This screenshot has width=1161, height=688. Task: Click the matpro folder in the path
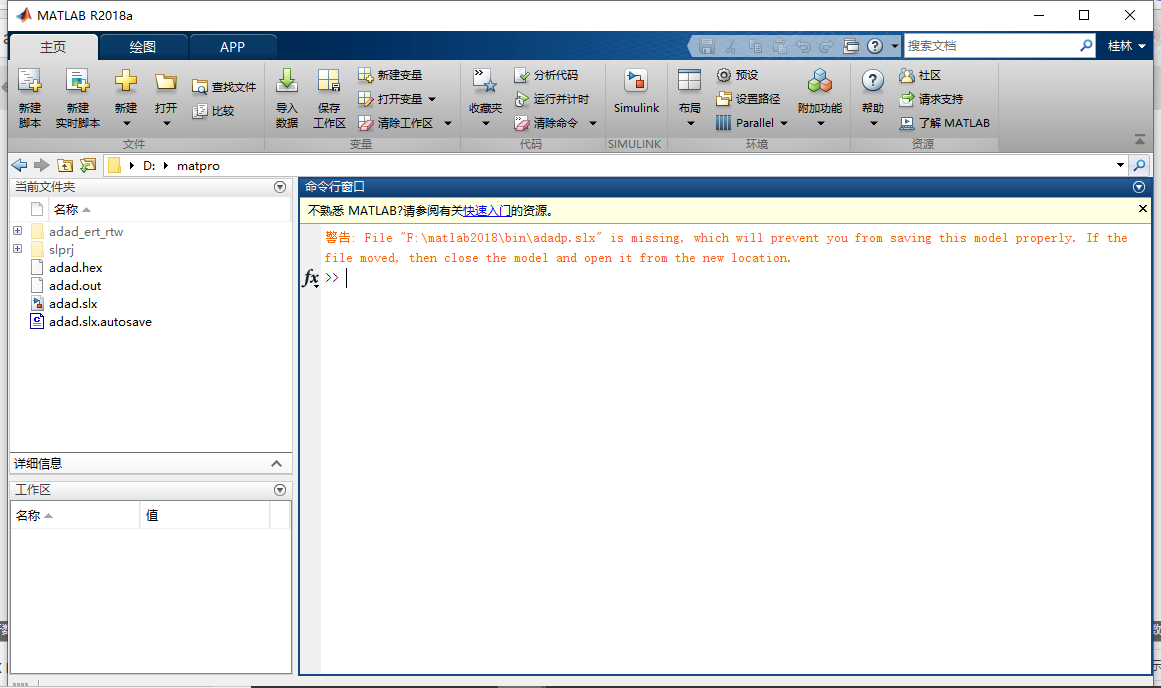tap(198, 166)
